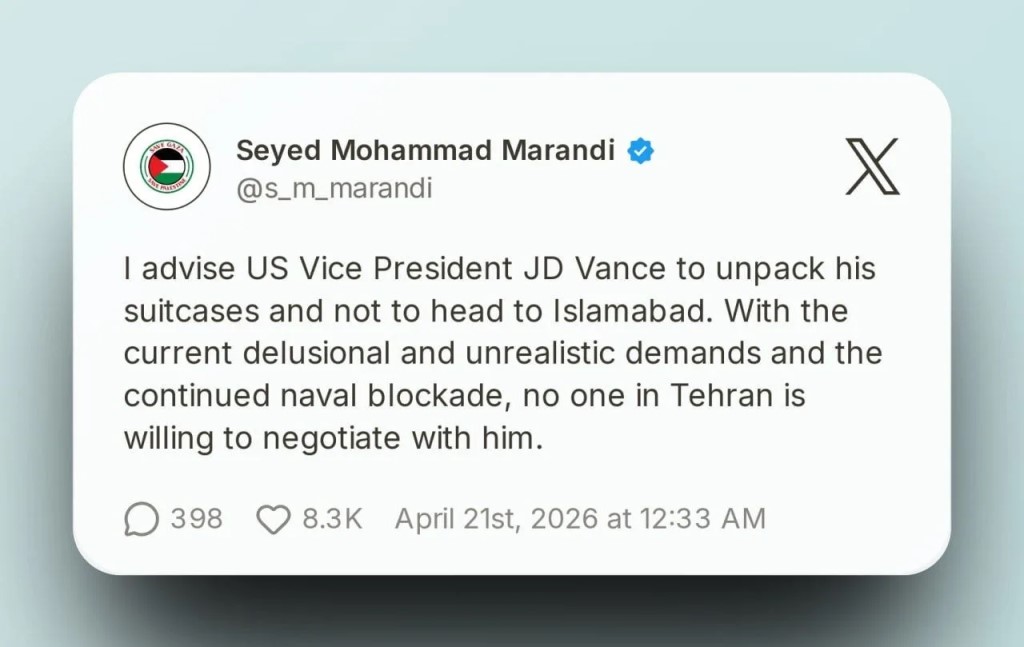
Task: Click the Palestinian flag in the avatar
Action: point(166,166)
